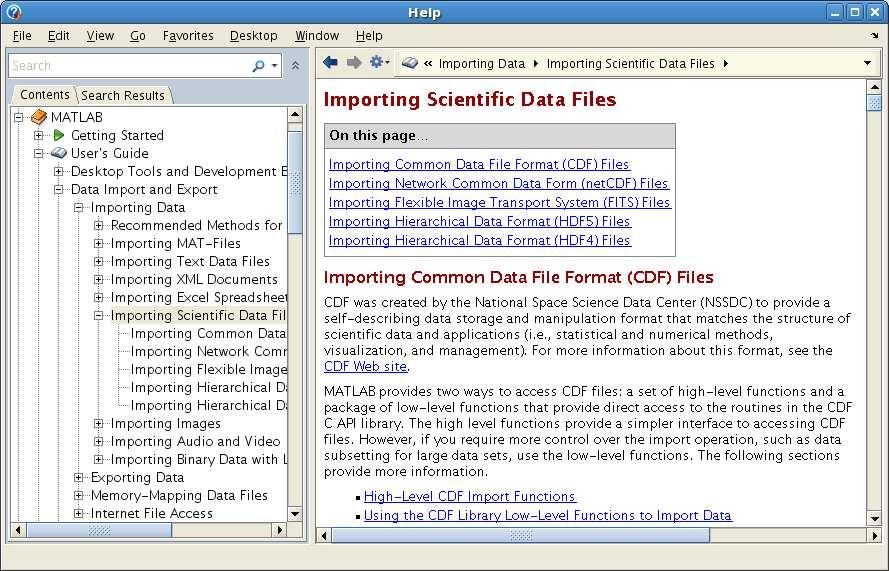
Task: Switch to the Contents tab
Action: 45,95
